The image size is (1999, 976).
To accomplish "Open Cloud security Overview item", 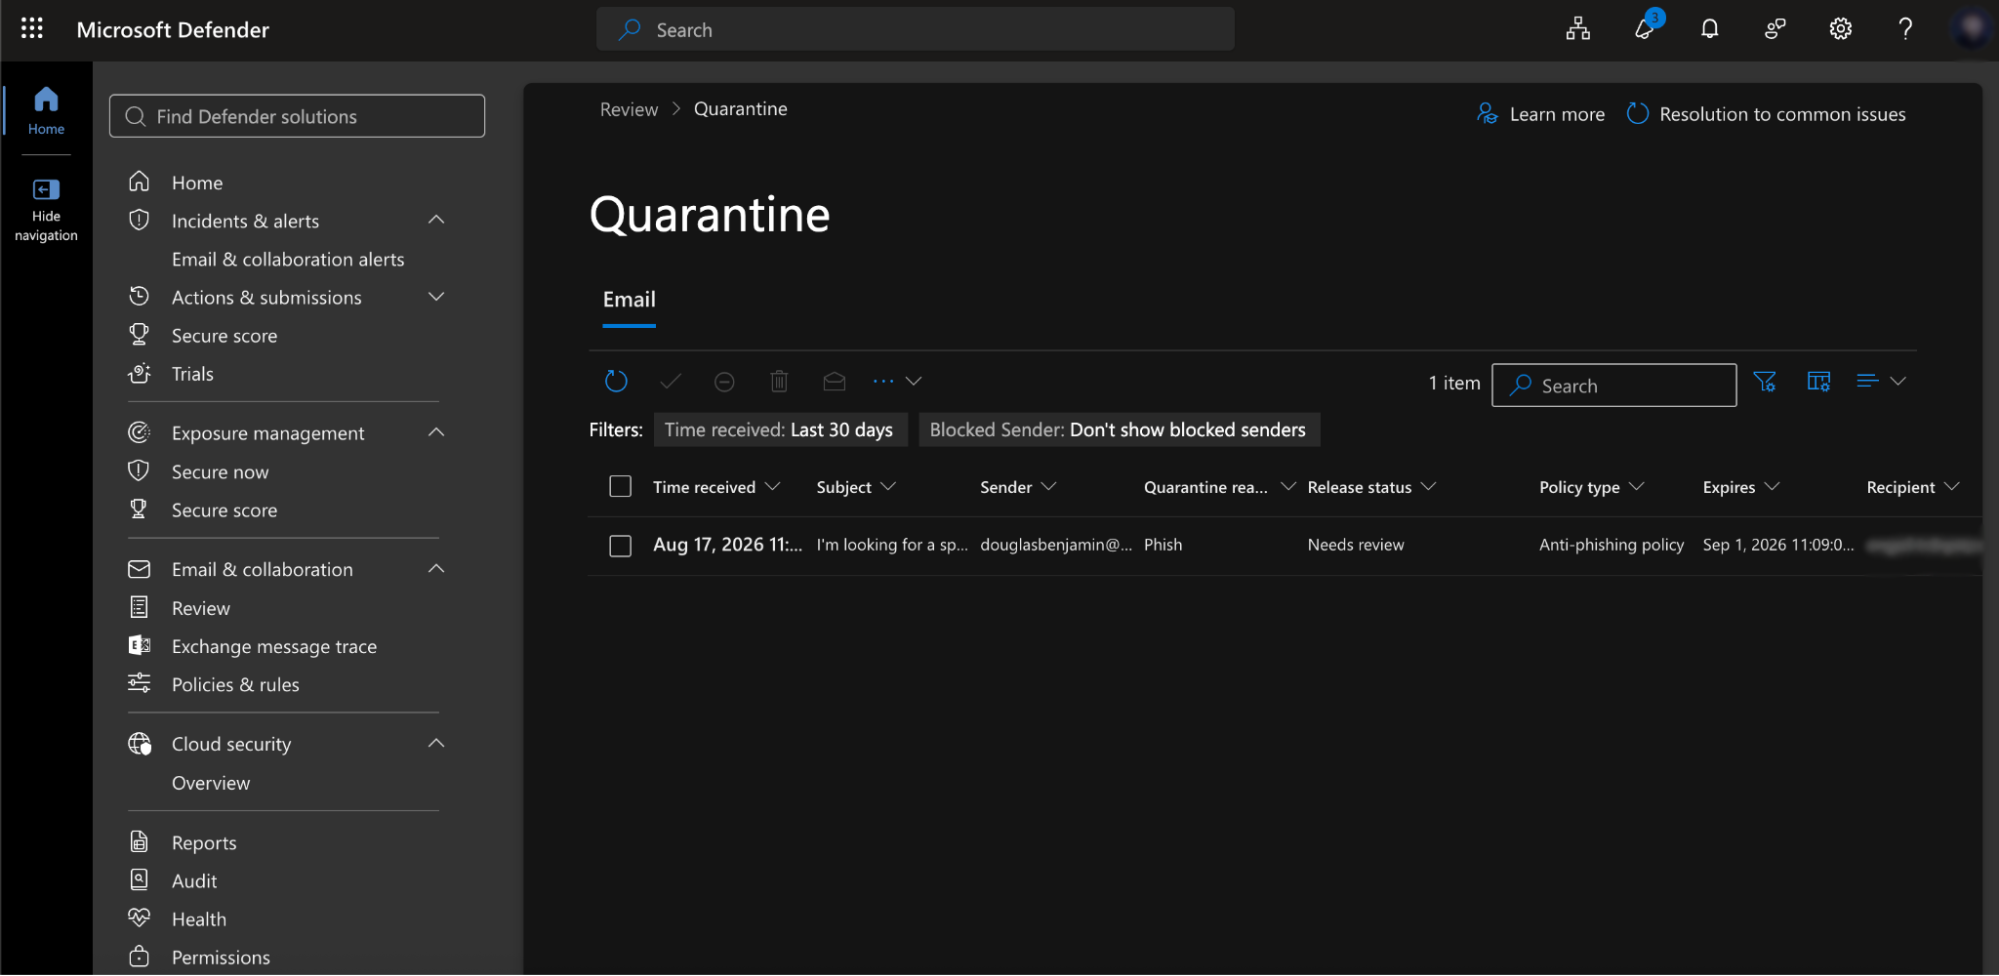I will pyautogui.click(x=211, y=783).
